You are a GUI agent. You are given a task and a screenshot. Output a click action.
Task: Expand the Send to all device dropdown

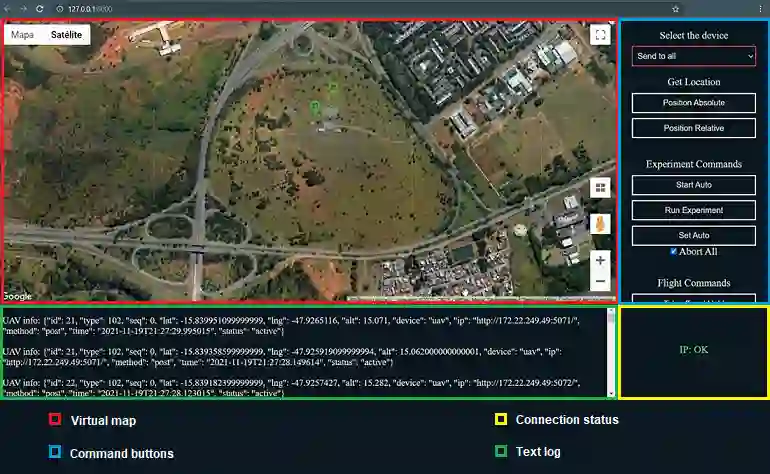(x=693, y=56)
